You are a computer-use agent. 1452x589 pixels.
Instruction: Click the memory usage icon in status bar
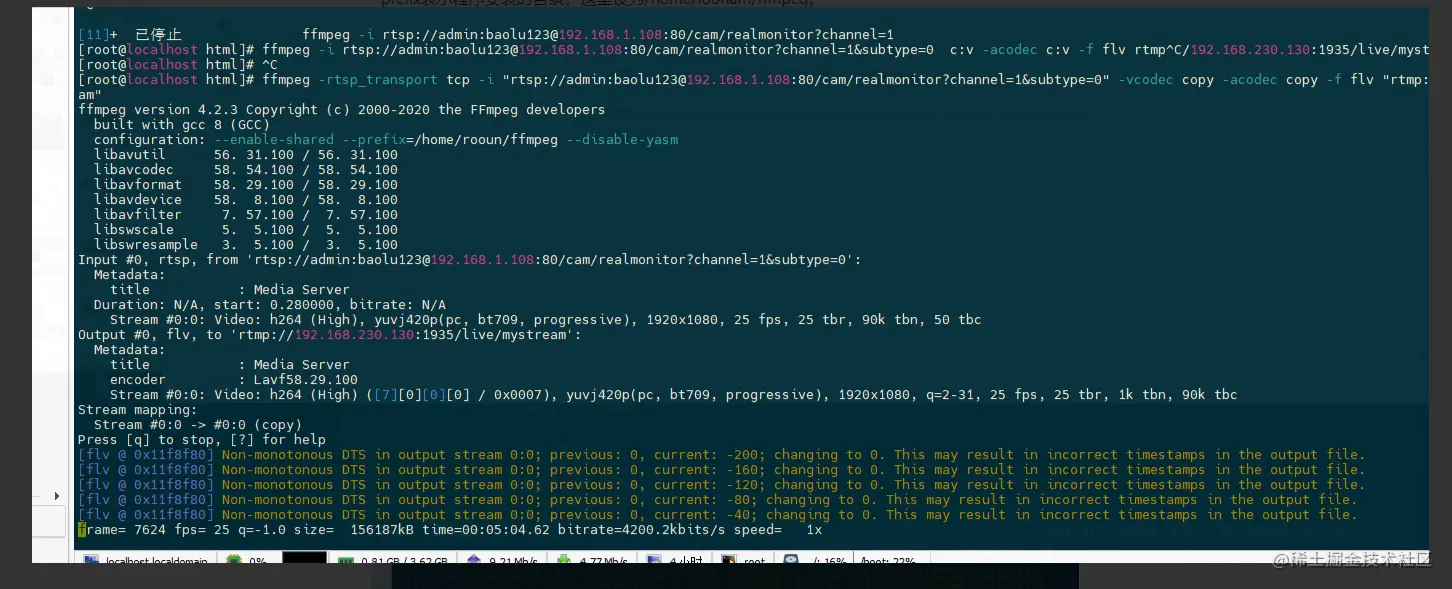tap(345, 561)
